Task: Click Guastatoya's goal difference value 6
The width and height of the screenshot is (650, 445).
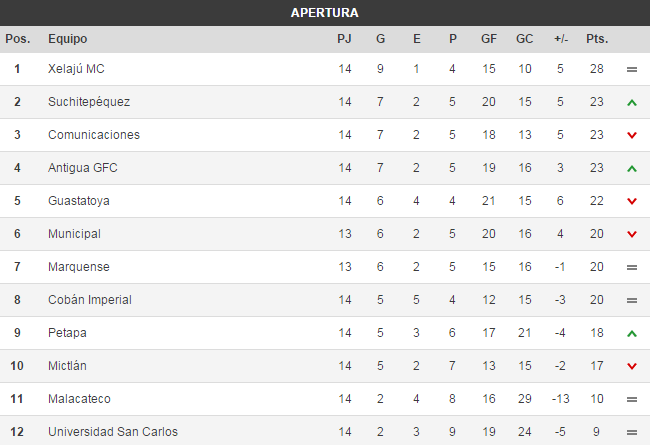Action: point(560,201)
